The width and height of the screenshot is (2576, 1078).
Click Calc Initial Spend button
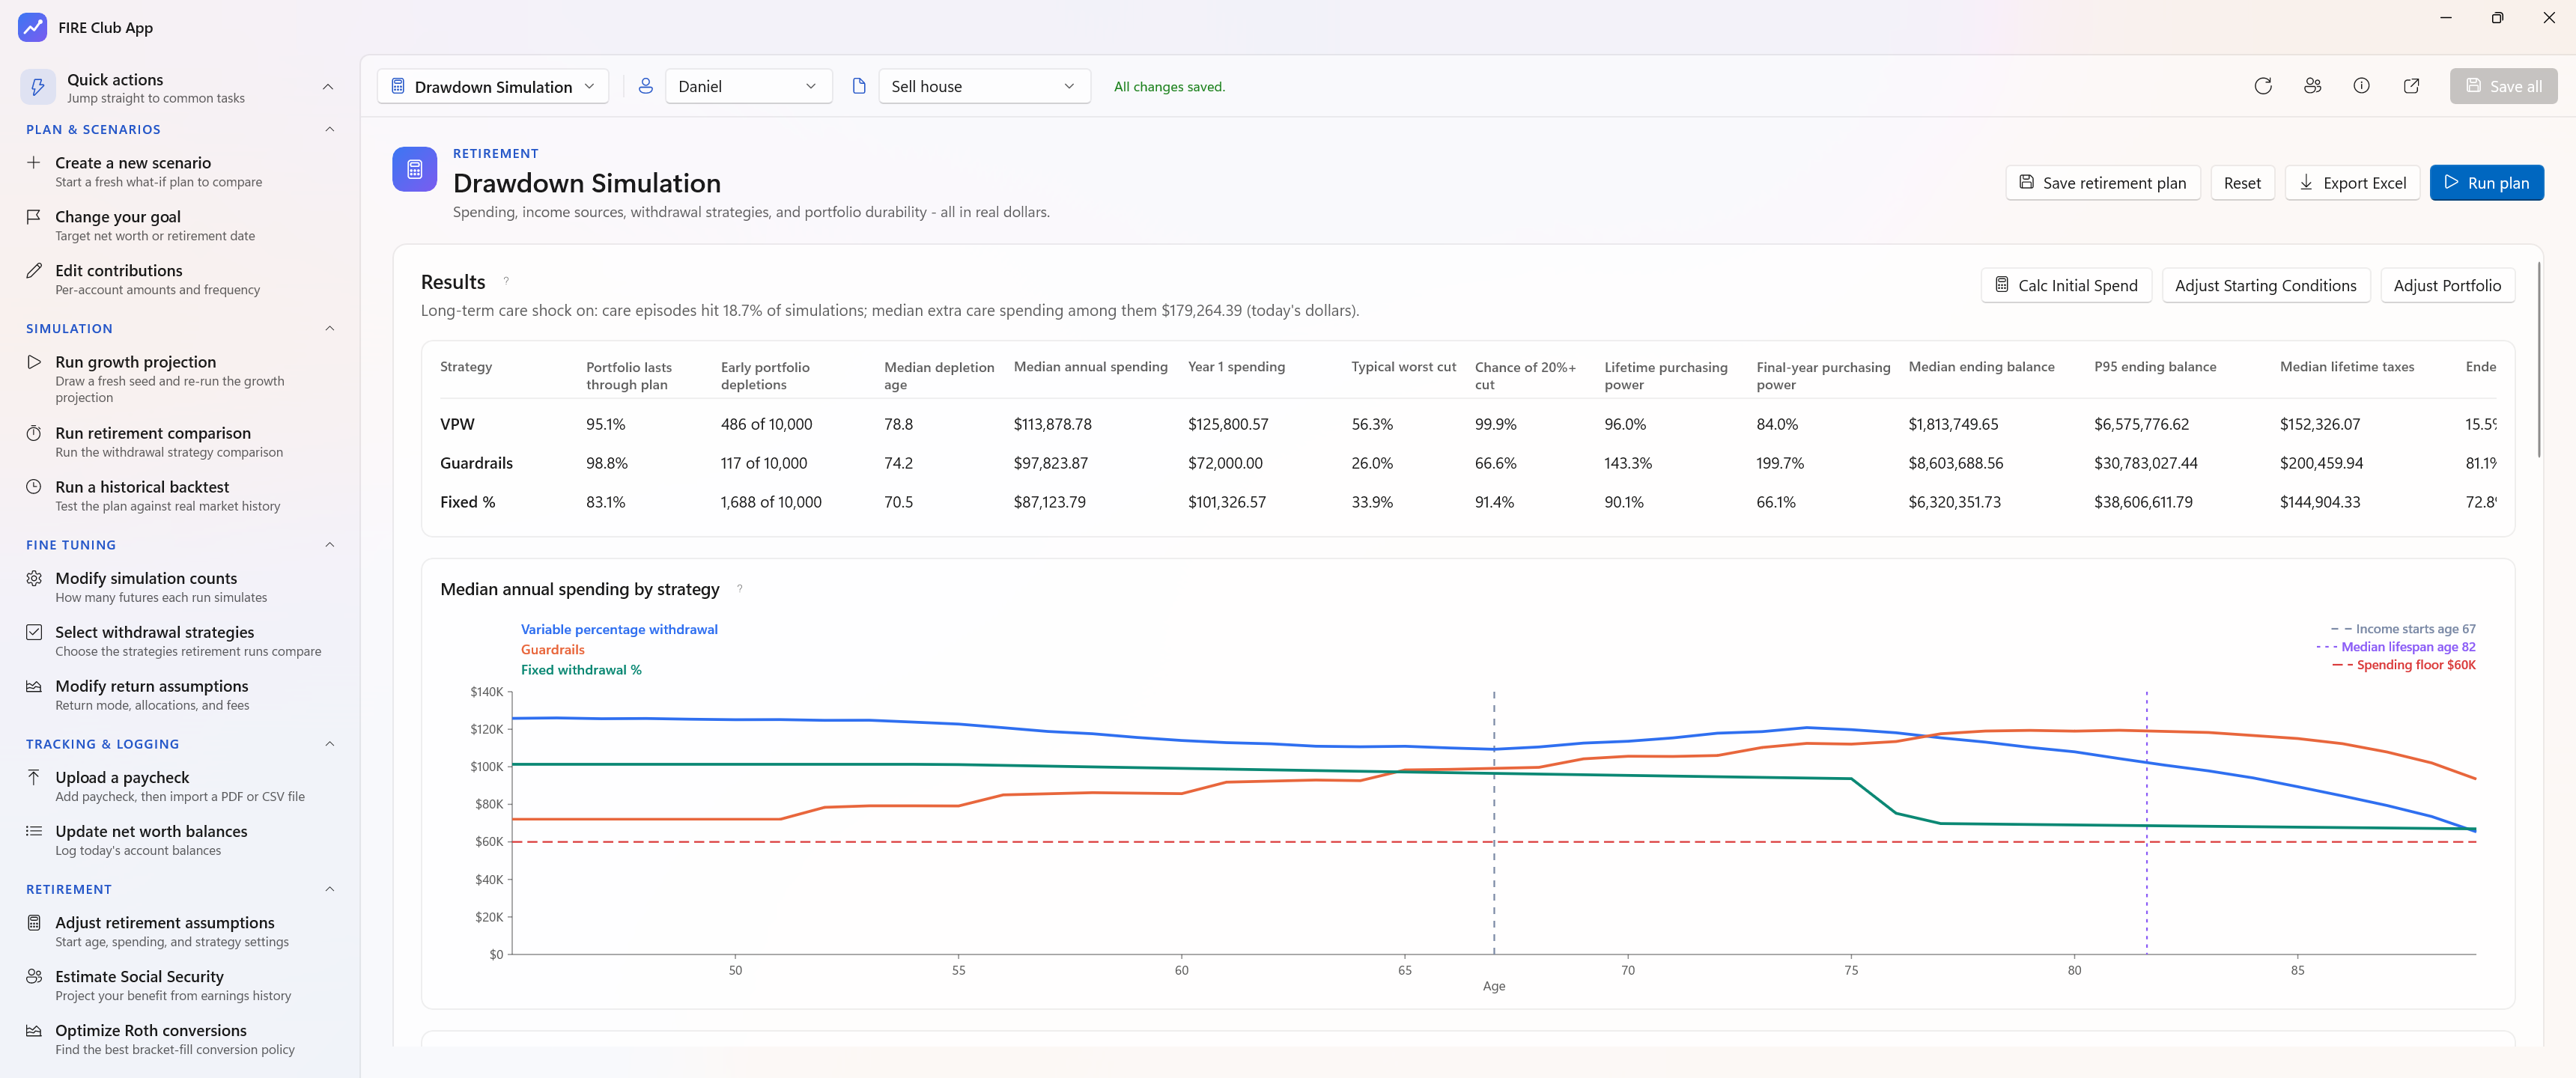pyautogui.click(x=2066, y=285)
